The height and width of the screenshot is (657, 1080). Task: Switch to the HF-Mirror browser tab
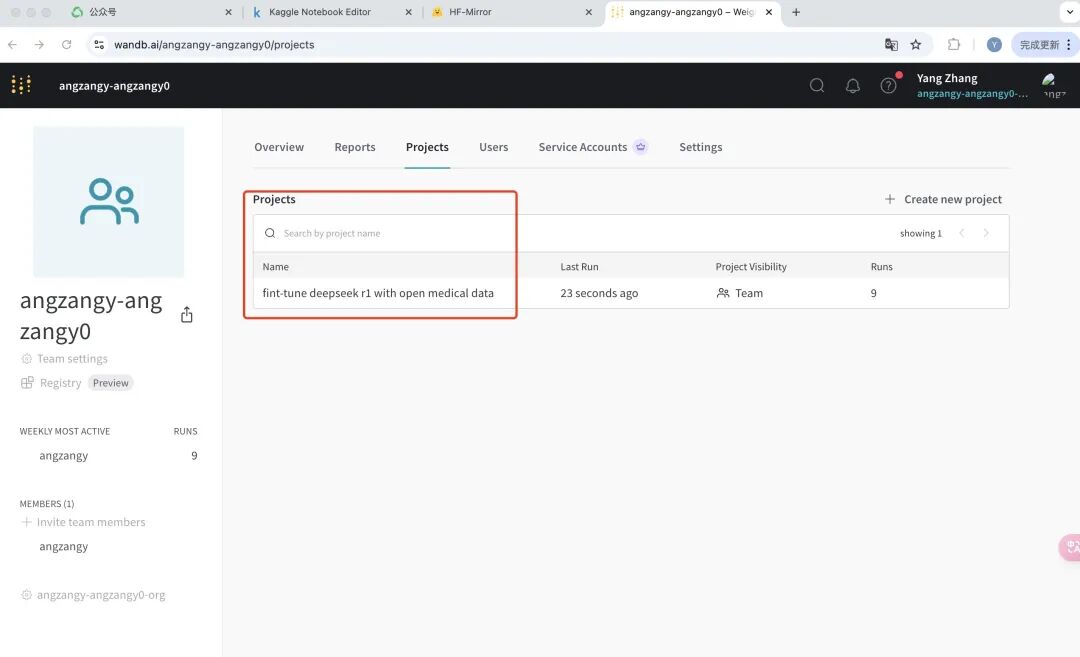470,12
